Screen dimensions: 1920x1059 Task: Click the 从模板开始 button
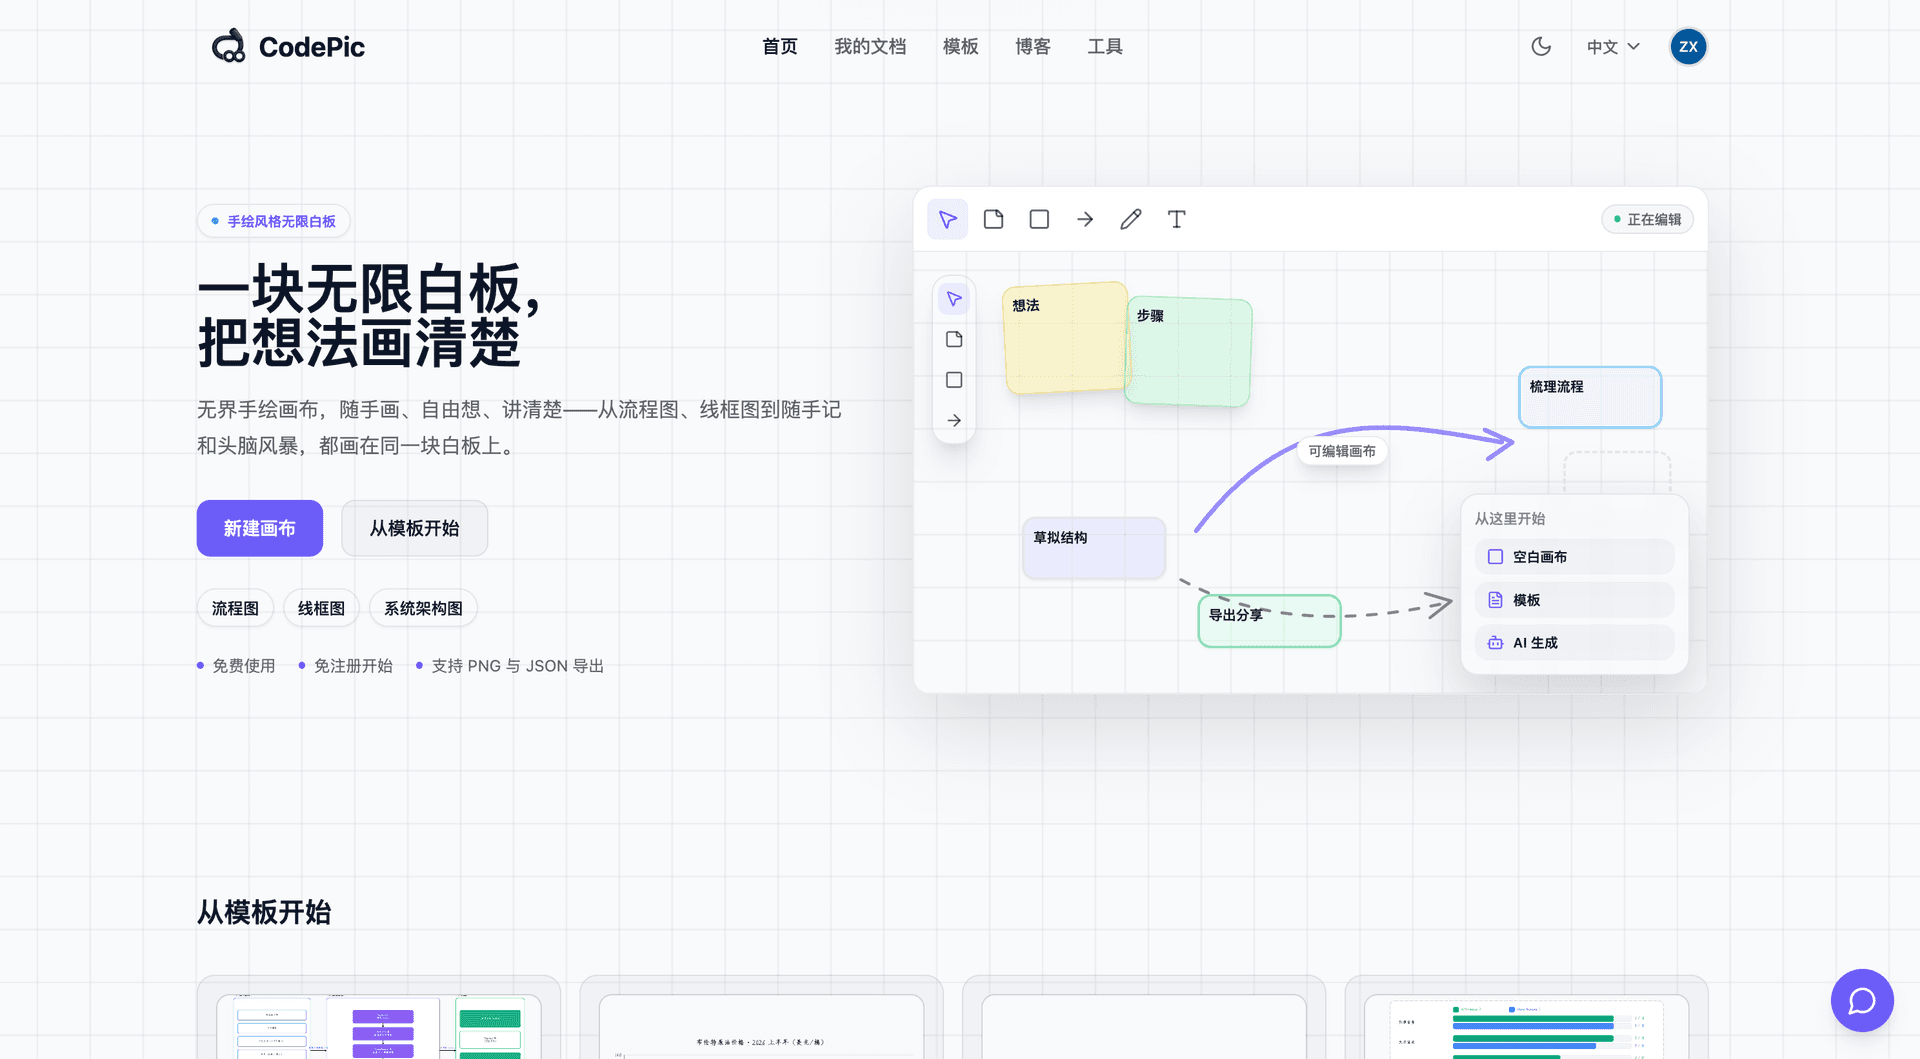click(414, 528)
